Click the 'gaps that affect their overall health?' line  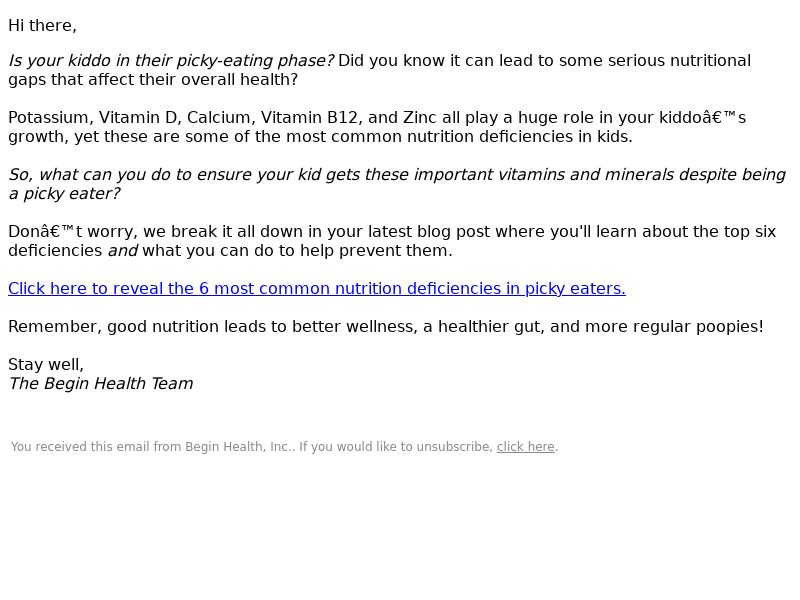[x=153, y=80]
